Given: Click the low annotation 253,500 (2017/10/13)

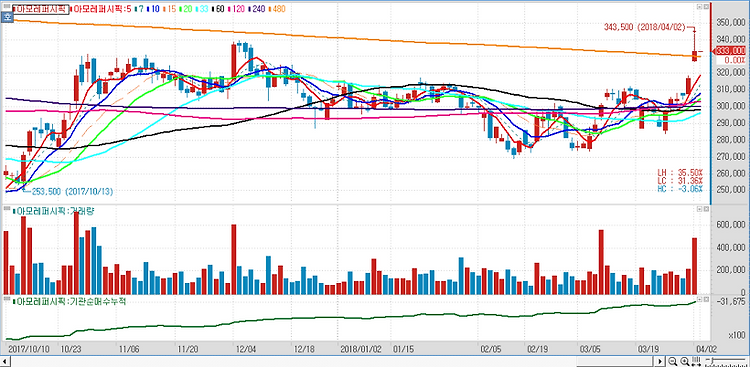Looking at the screenshot, I should [73, 191].
